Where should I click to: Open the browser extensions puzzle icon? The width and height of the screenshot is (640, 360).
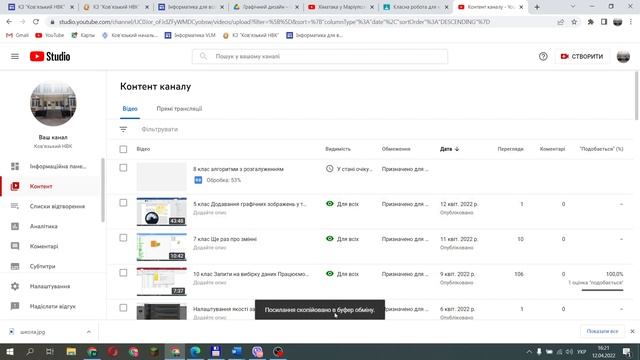[x=590, y=22]
